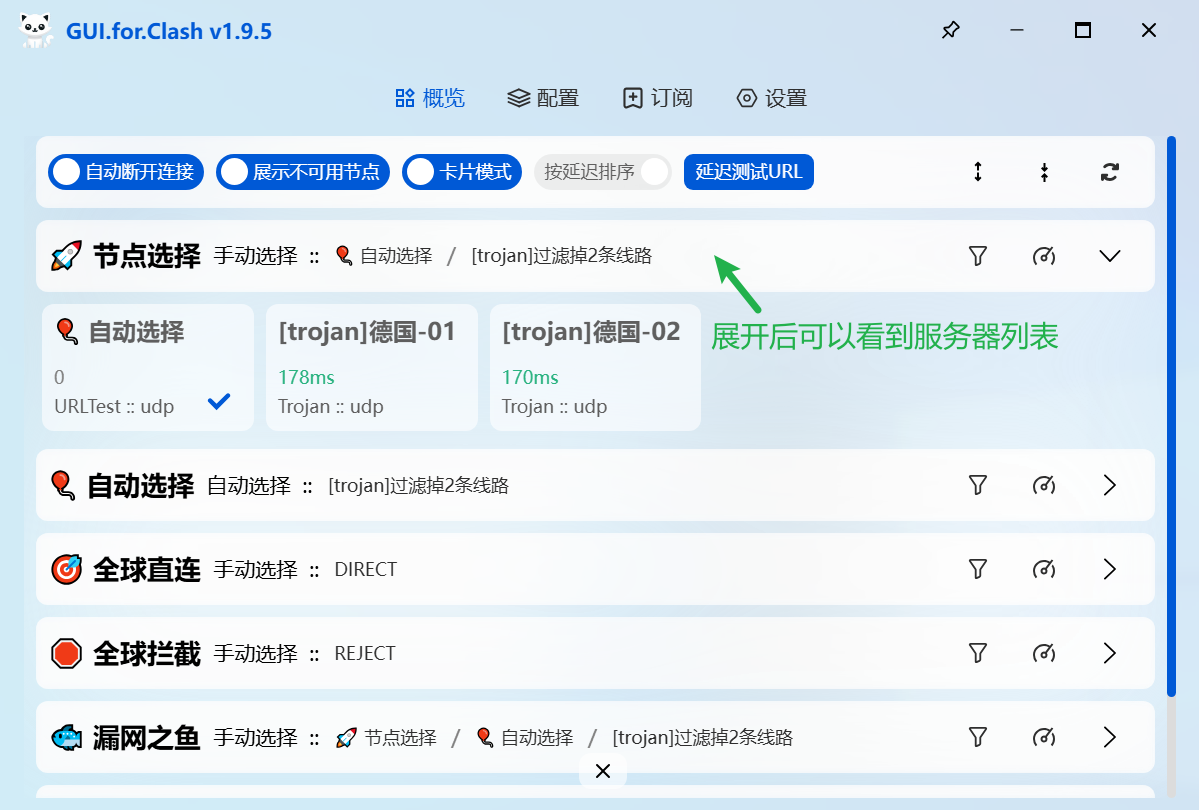Click filter icon in 全球直连 row
The height and width of the screenshot is (810, 1199).
[978, 569]
